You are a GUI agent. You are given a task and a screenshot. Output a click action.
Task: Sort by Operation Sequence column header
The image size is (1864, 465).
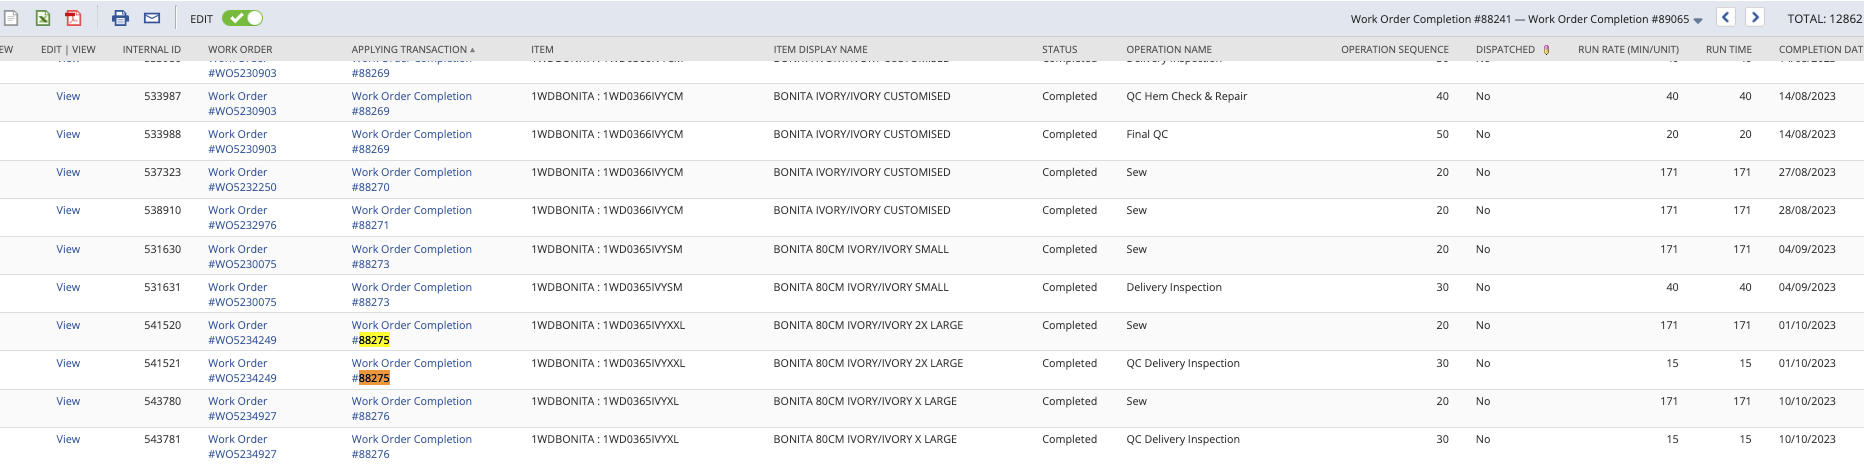click(1395, 49)
